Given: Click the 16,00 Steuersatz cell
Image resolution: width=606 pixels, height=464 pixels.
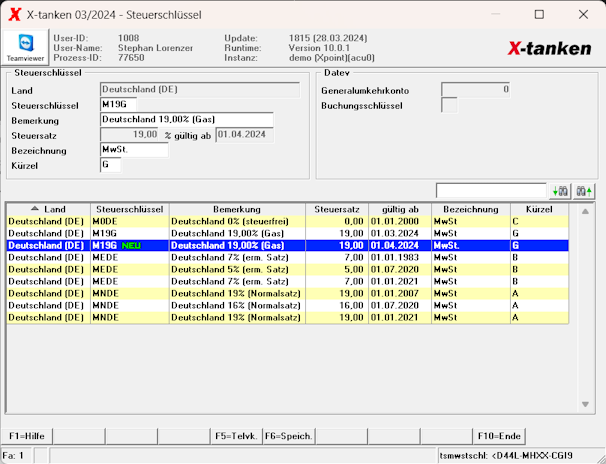Looking at the screenshot, I should [x=337, y=305].
